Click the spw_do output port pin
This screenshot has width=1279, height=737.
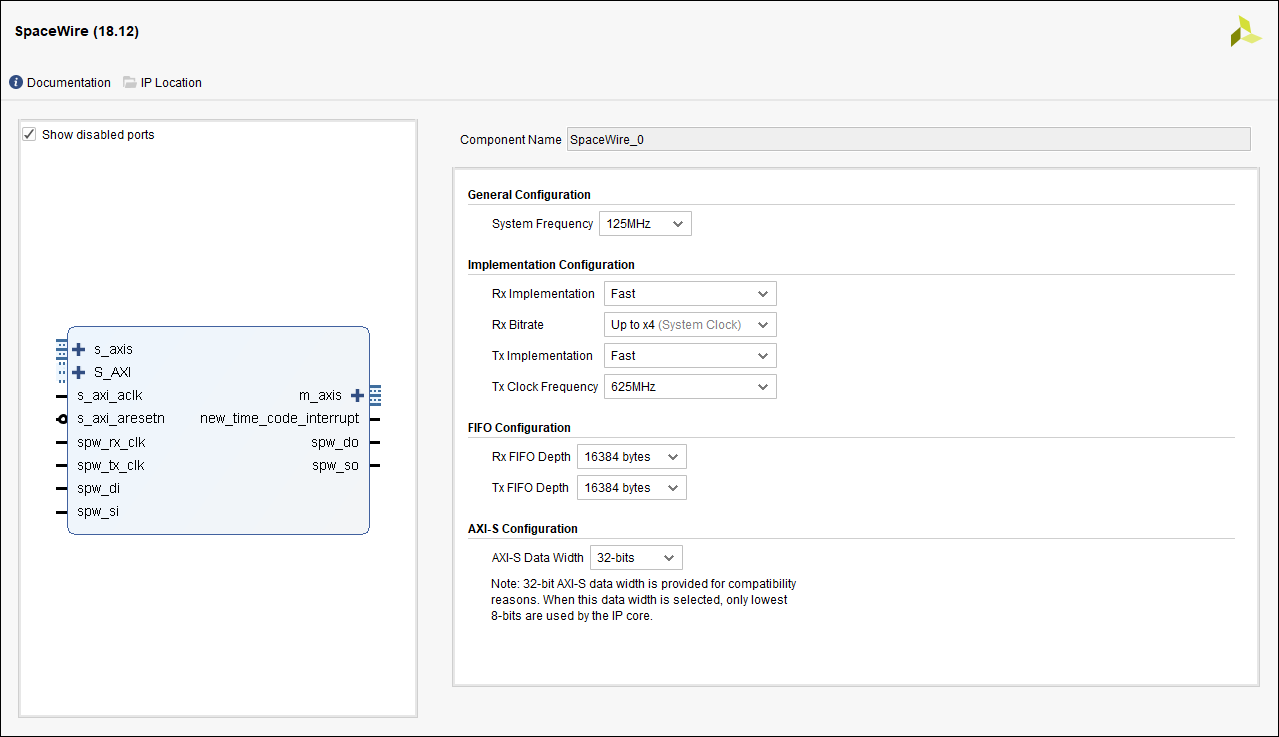375,442
